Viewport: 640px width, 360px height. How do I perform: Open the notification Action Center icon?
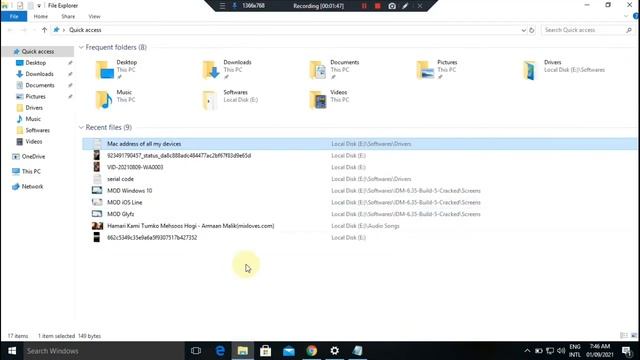[627, 351]
